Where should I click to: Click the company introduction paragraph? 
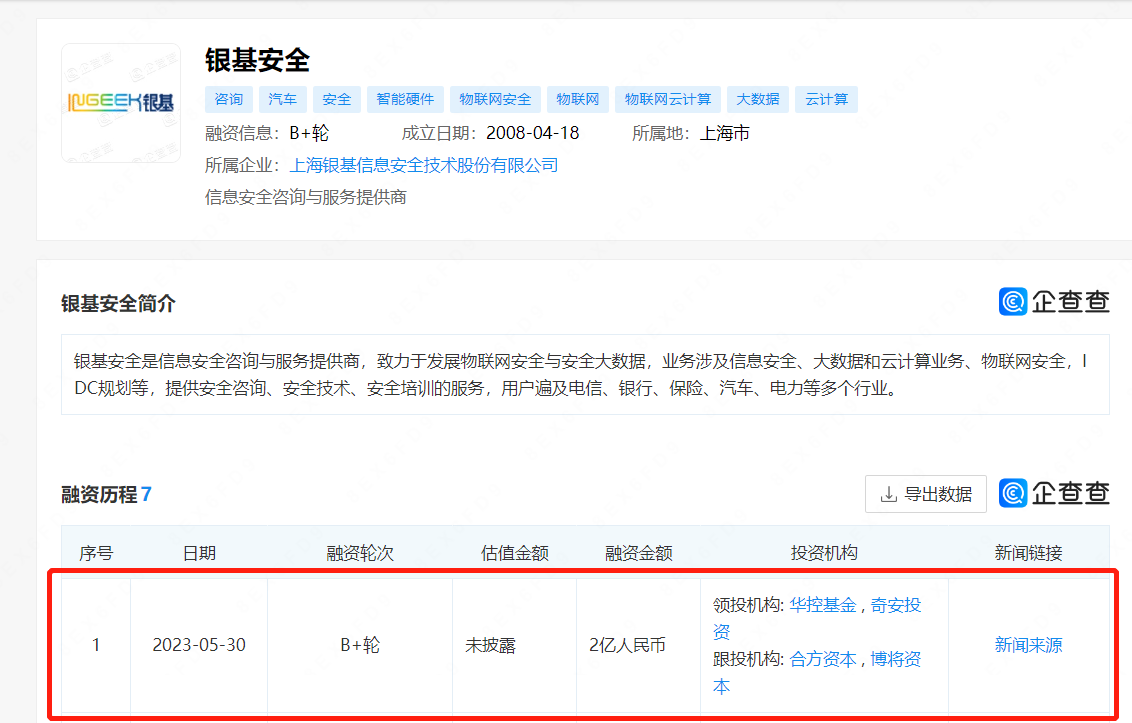point(585,374)
